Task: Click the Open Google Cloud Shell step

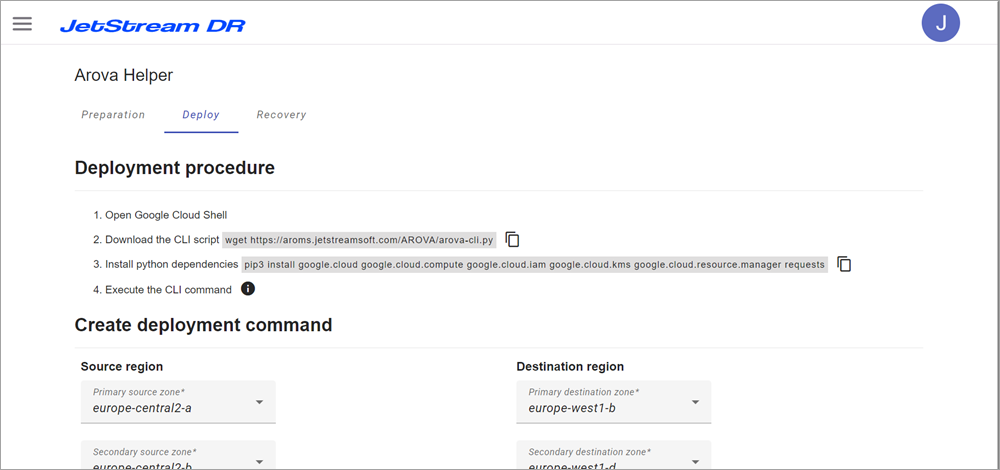Action: tap(166, 215)
